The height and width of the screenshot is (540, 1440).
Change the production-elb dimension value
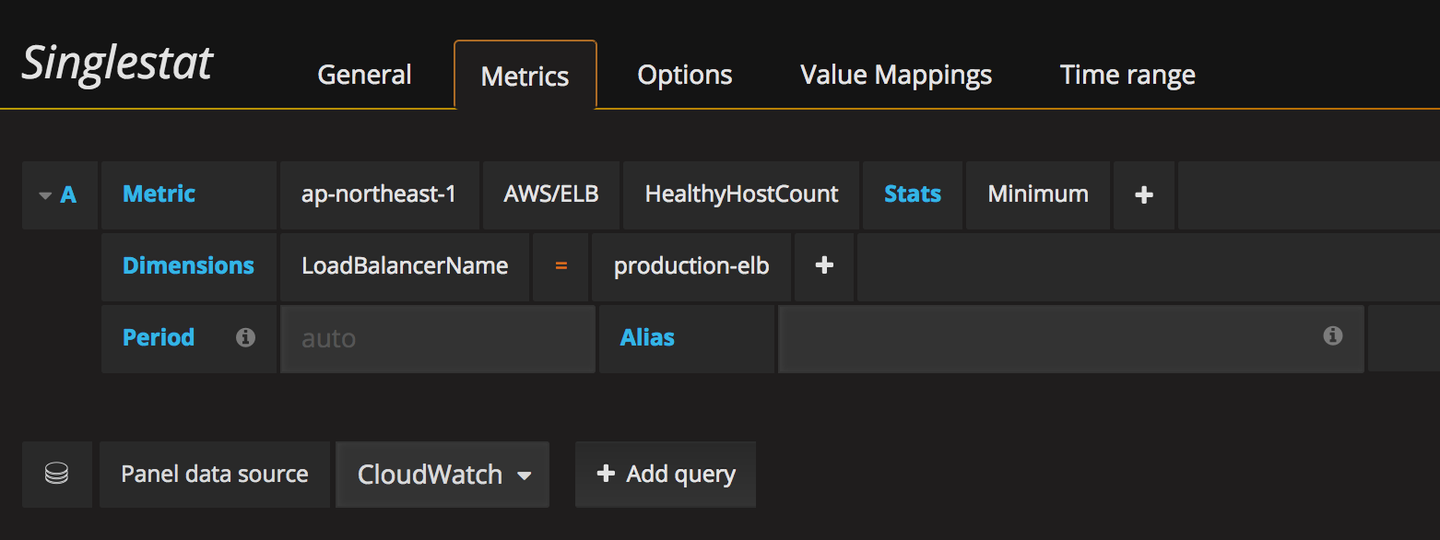click(691, 266)
